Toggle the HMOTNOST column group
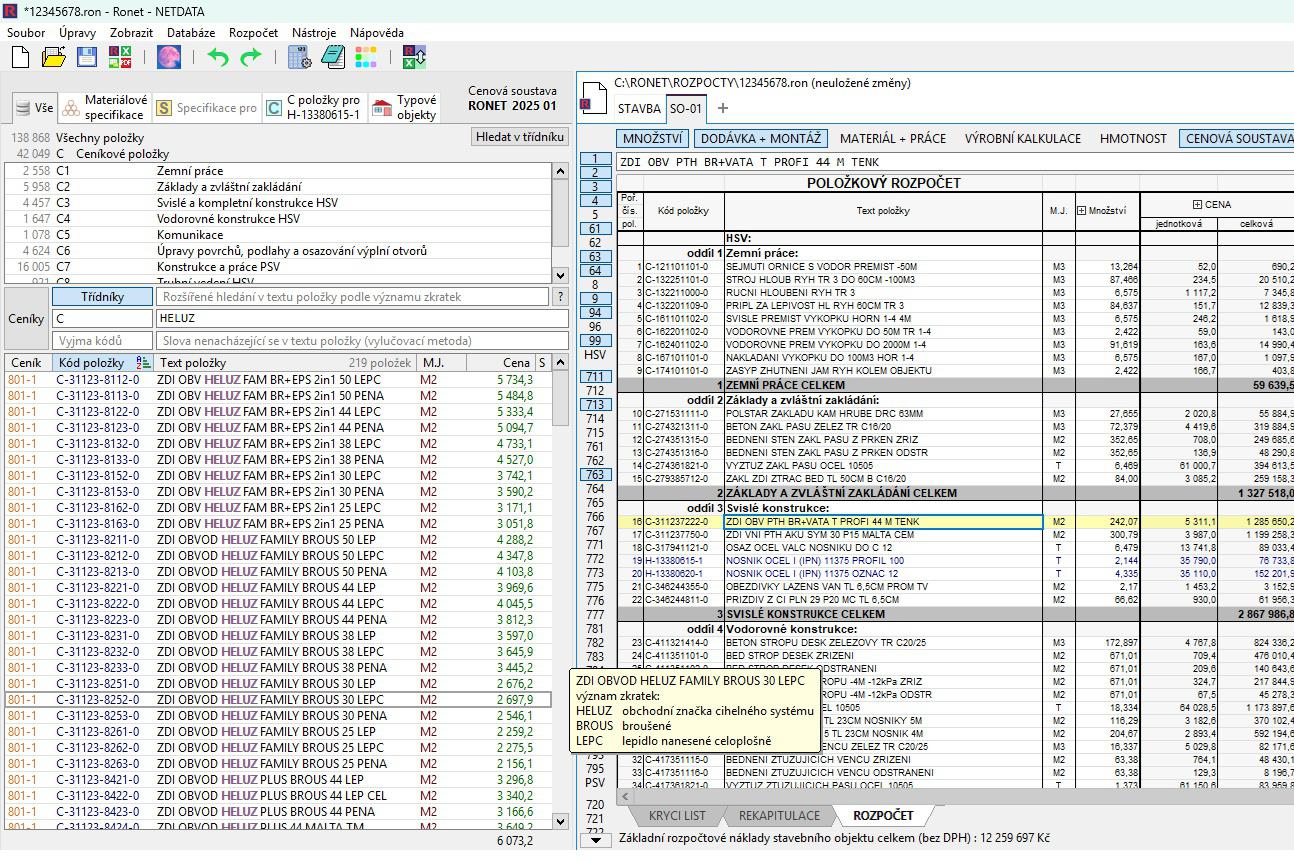1294x862 pixels. point(1133,139)
